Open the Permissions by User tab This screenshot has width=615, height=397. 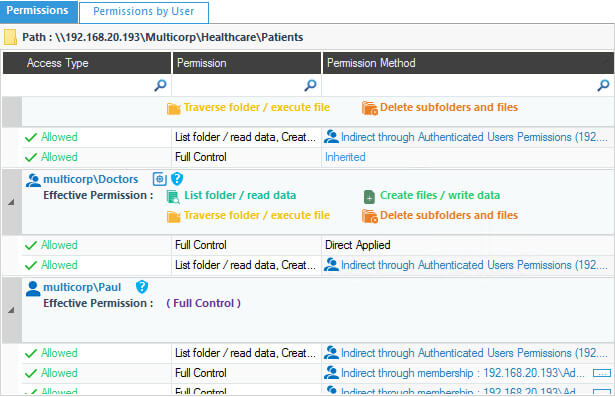point(144,12)
